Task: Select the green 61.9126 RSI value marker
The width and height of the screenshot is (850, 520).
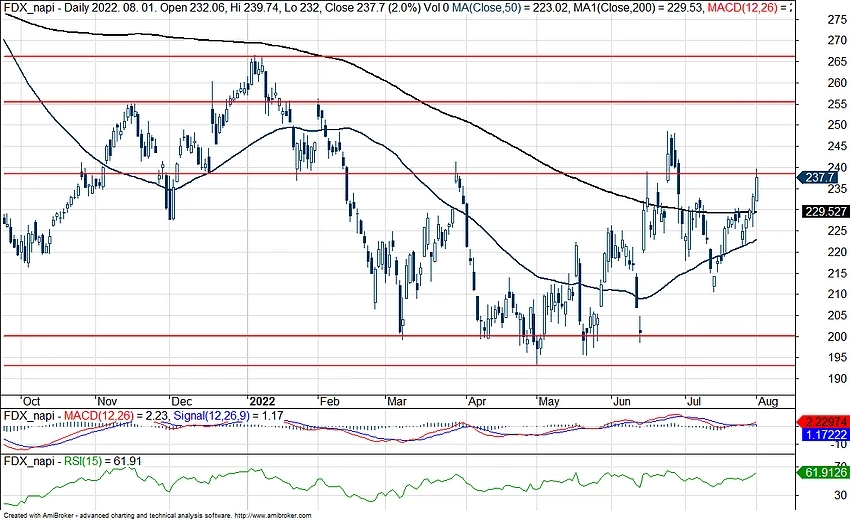Action: point(823,473)
